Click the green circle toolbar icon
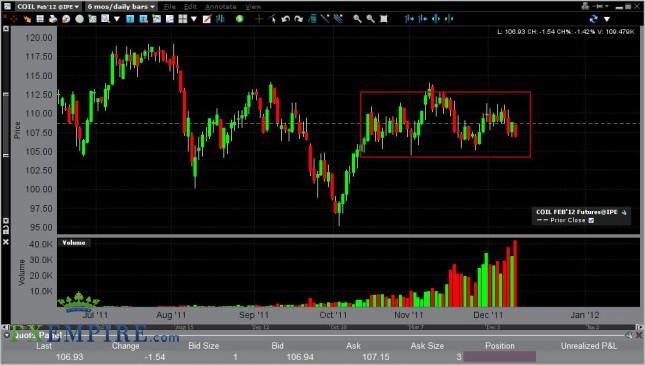 pyautogui.click(x=239, y=19)
